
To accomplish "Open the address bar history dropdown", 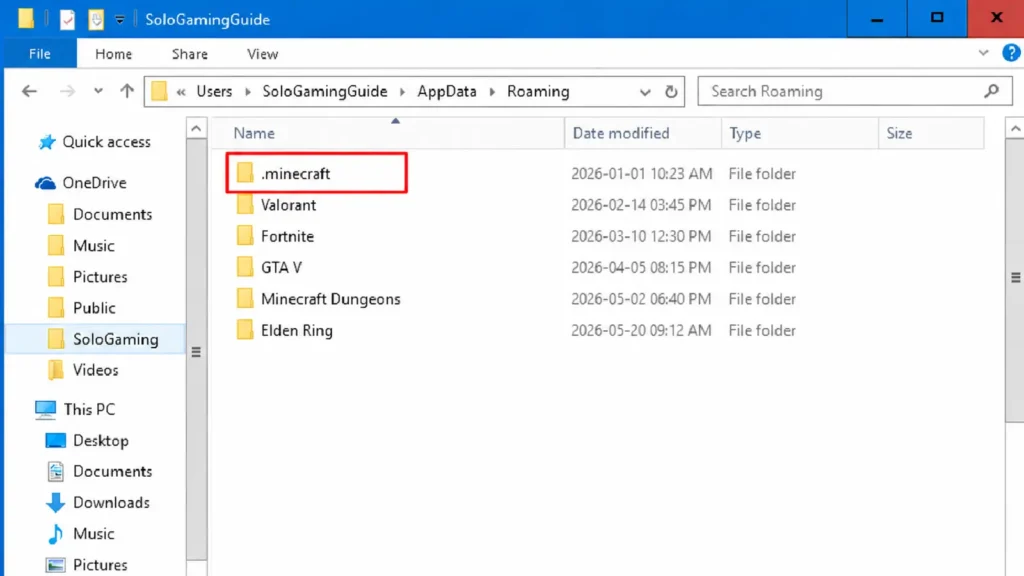I will pyautogui.click(x=645, y=92).
